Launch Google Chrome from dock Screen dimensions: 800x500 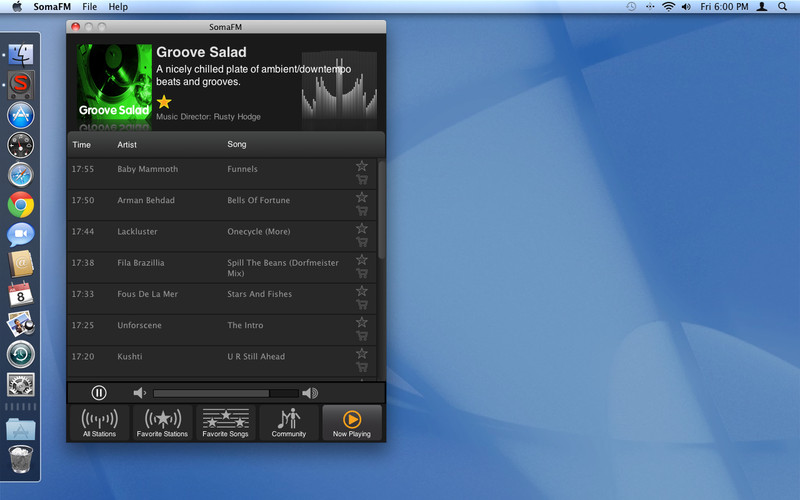pyautogui.click(x=21, y=205)
